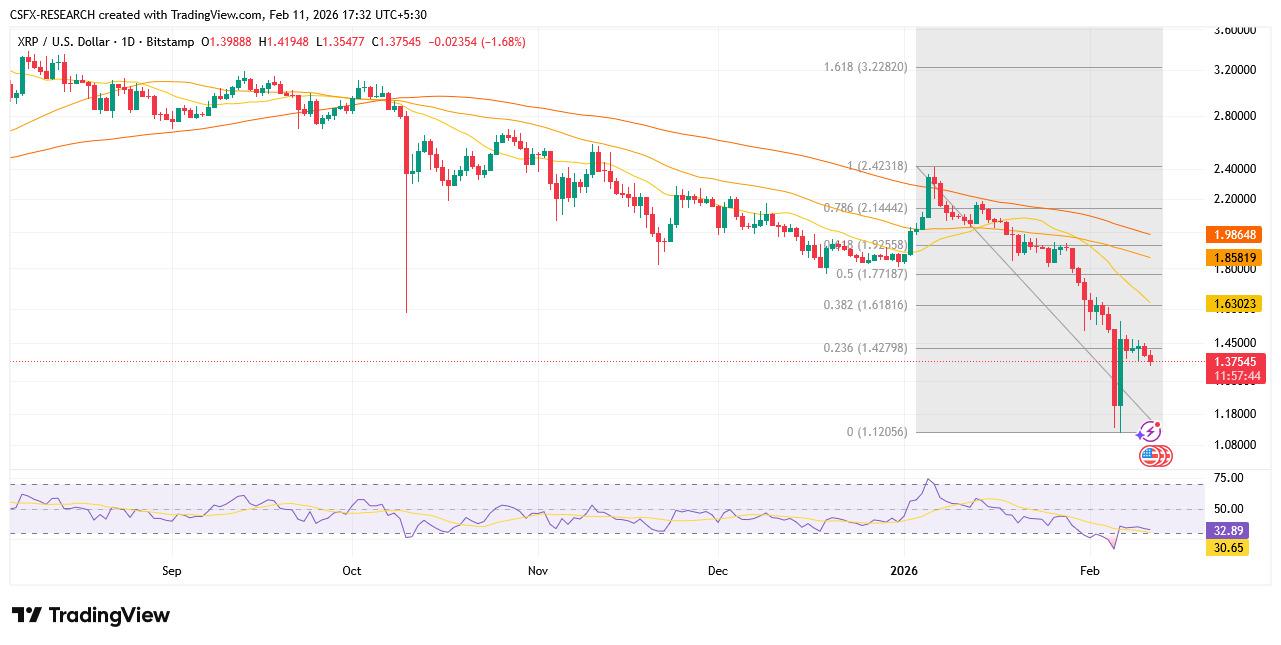This screenshot has height=645, width=1281.
Task: Click the 0.382 (1.61816) Fibonacci label
Action: pyautogui.click(x=865, y=304)
